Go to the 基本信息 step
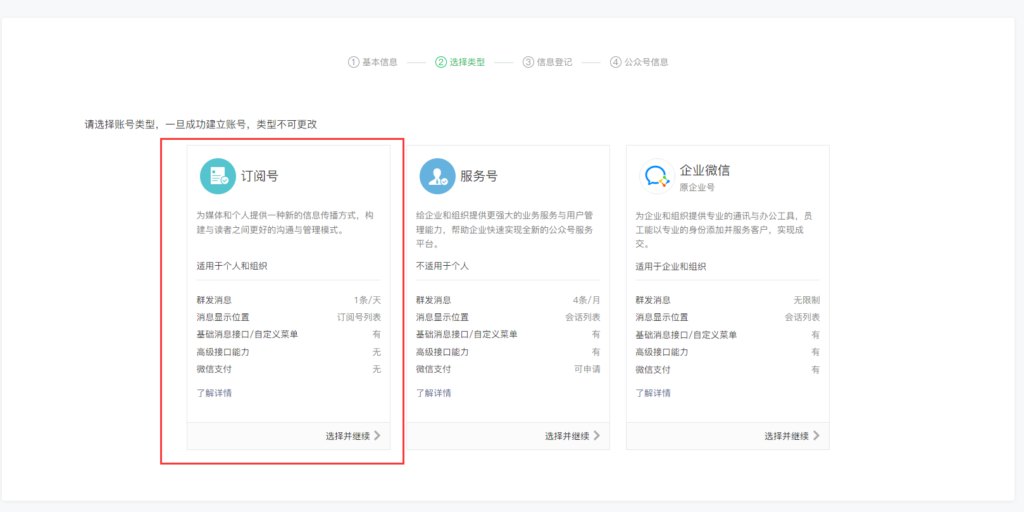Viewport: 1024px width, 512px height. (380, 62)
